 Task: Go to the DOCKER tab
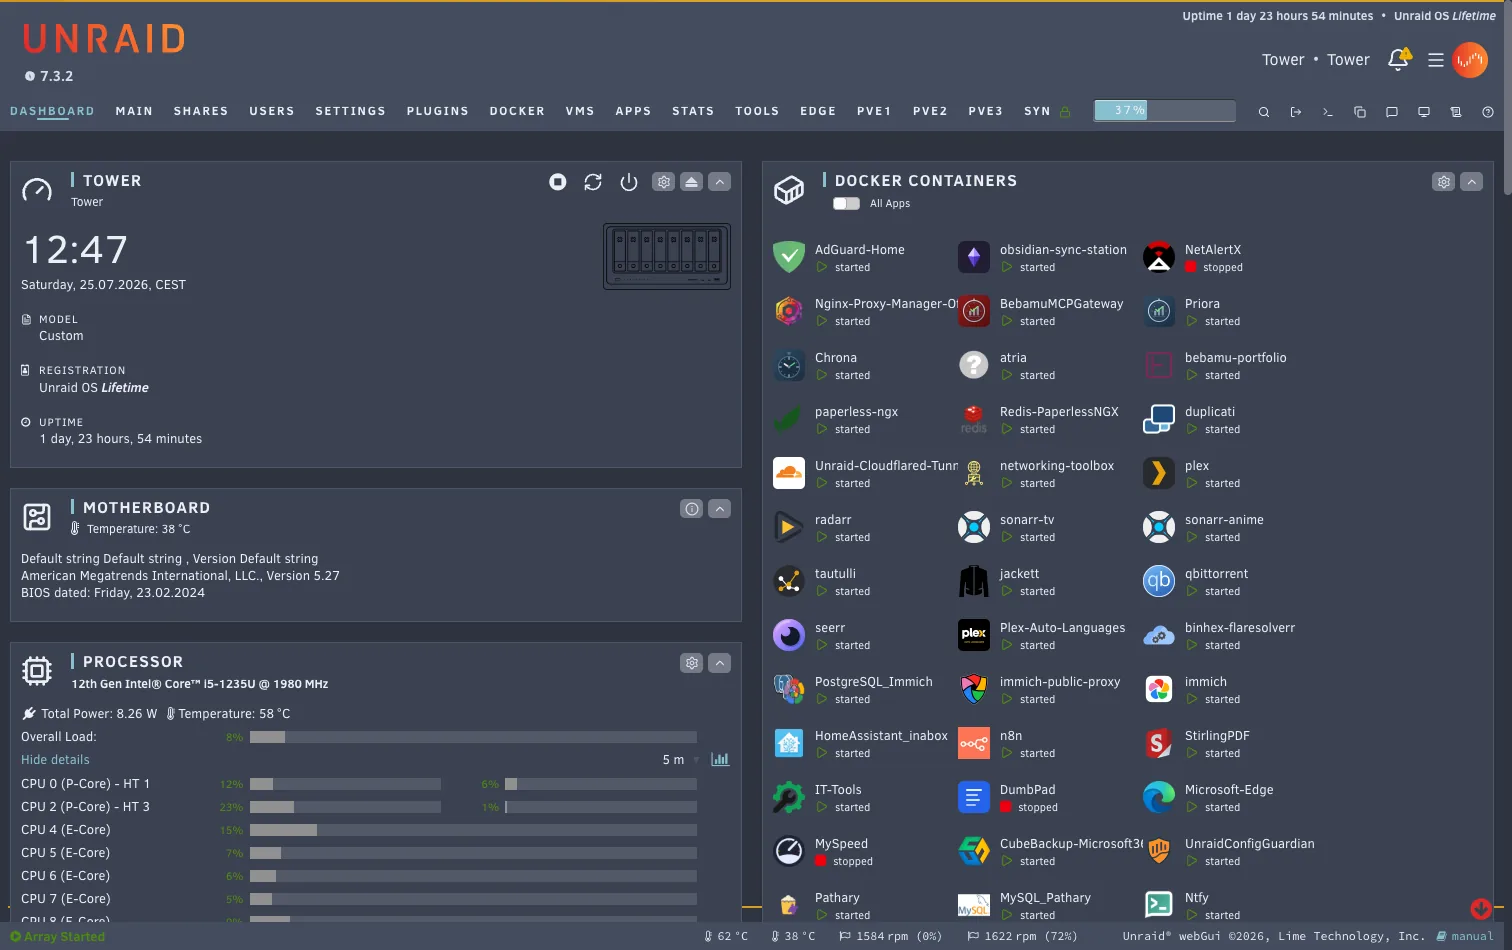pyautogui.click(x=517, y=111)
